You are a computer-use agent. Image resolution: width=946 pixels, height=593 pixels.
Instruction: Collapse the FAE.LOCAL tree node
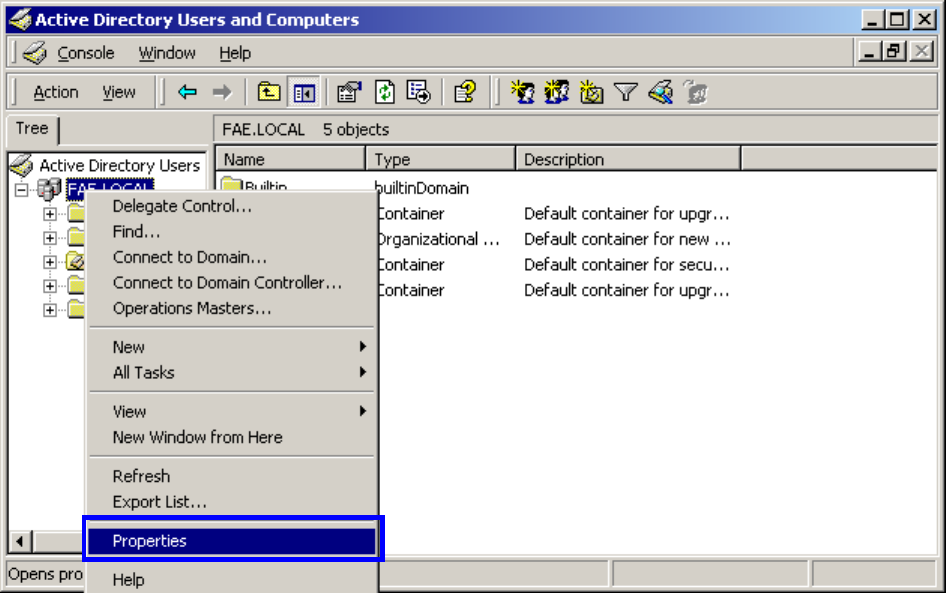(x=22, y=190)
